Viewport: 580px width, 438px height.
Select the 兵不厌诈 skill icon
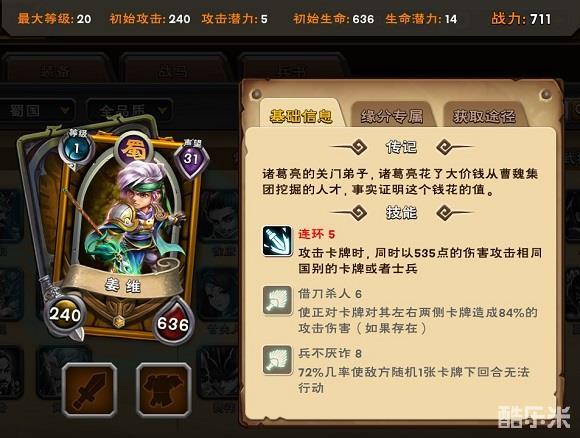pyautogui.click(x=277, y=360)
